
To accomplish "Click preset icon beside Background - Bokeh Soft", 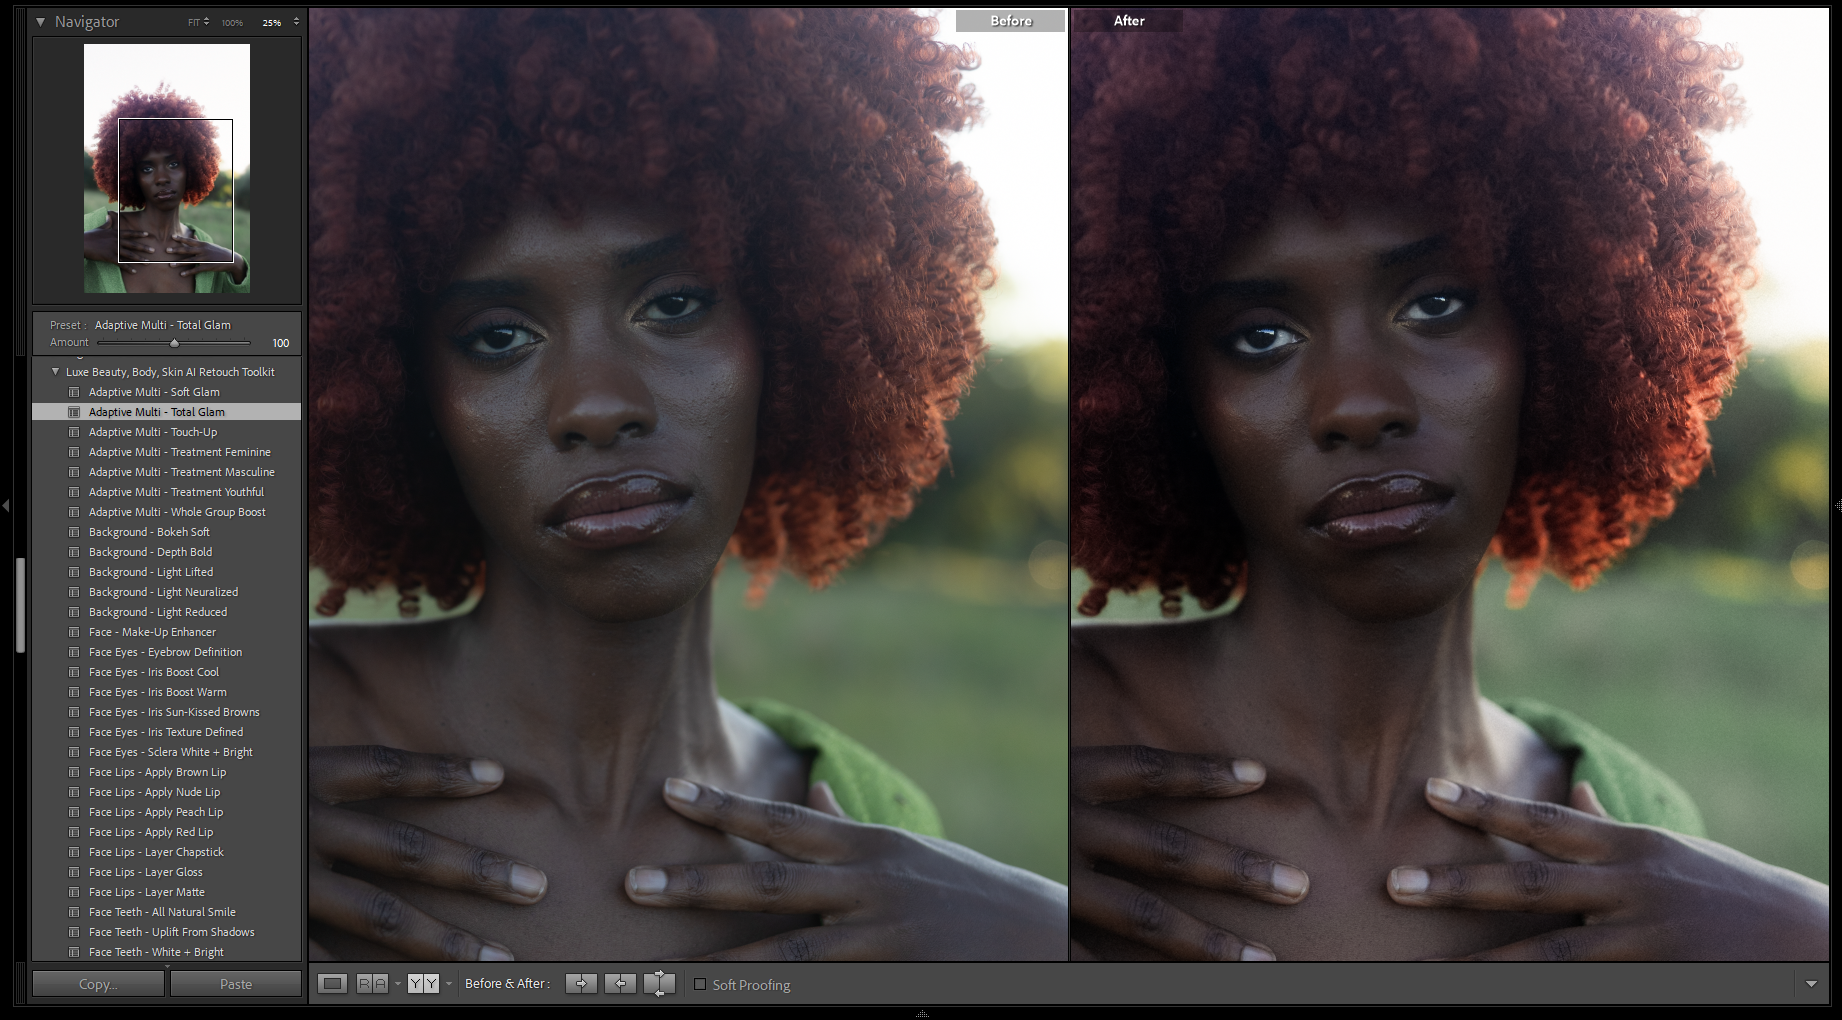I will coord(74,532).
